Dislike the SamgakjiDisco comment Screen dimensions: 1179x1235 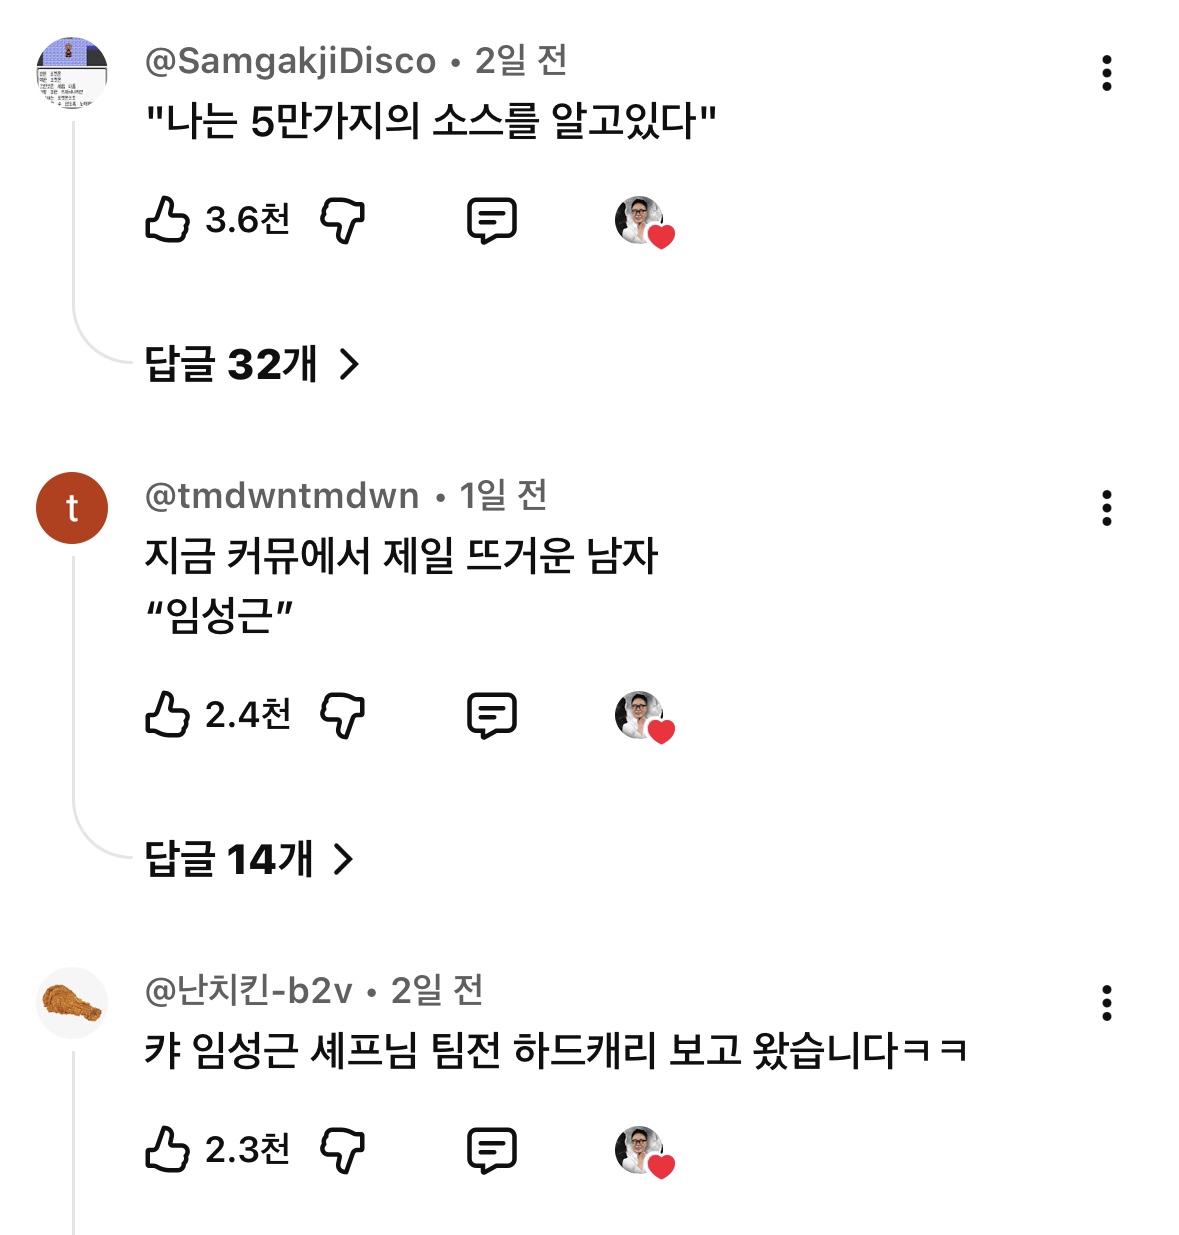[342, 220]
